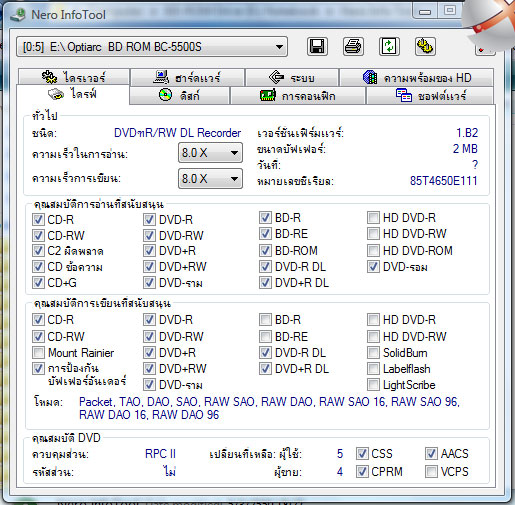Toggle DVD-R DL write checkbox
Viewport: 515px width, 505px height.
[265, 352]
